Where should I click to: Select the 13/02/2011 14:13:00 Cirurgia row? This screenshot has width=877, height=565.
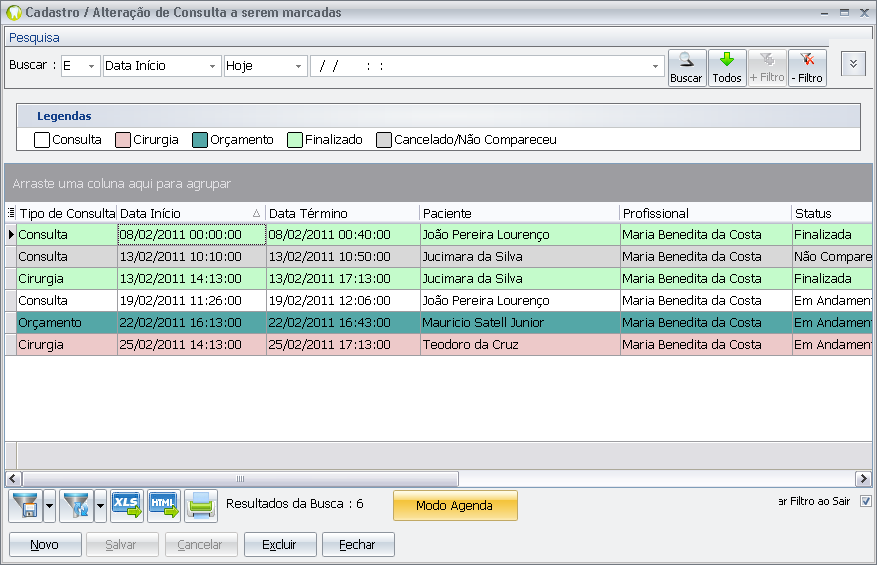tap(438, 279)
